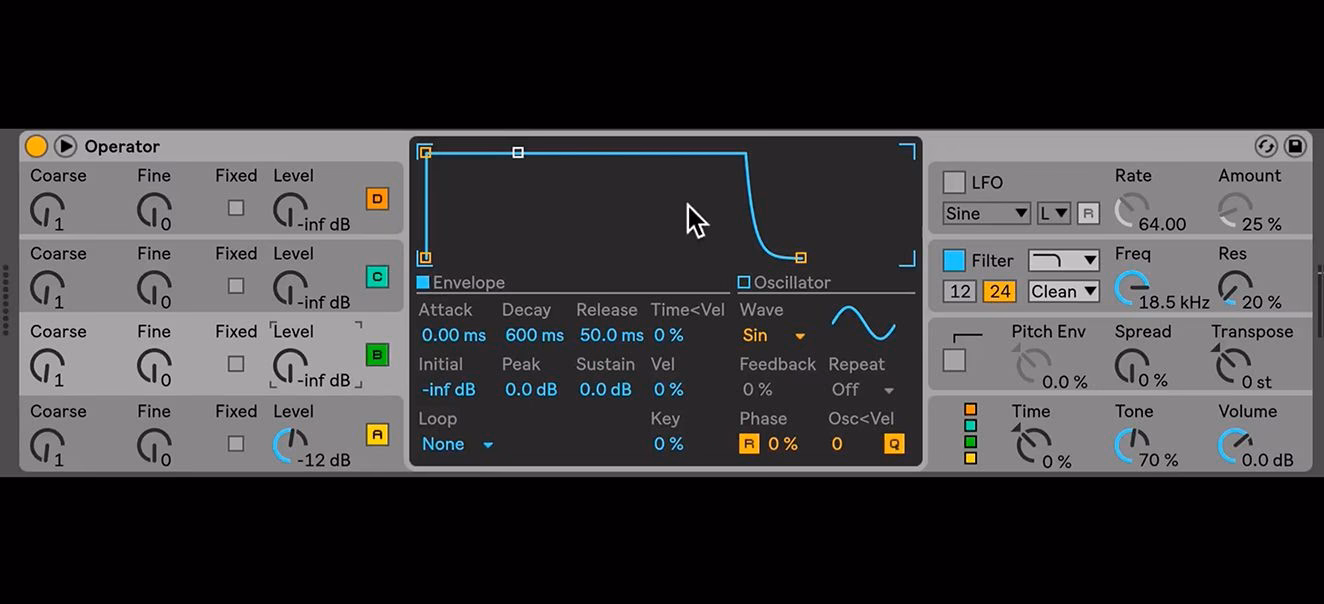Toggle Fixed mode for oscillator D
This screenshot has height=604, width=1324.
(236, 206)
